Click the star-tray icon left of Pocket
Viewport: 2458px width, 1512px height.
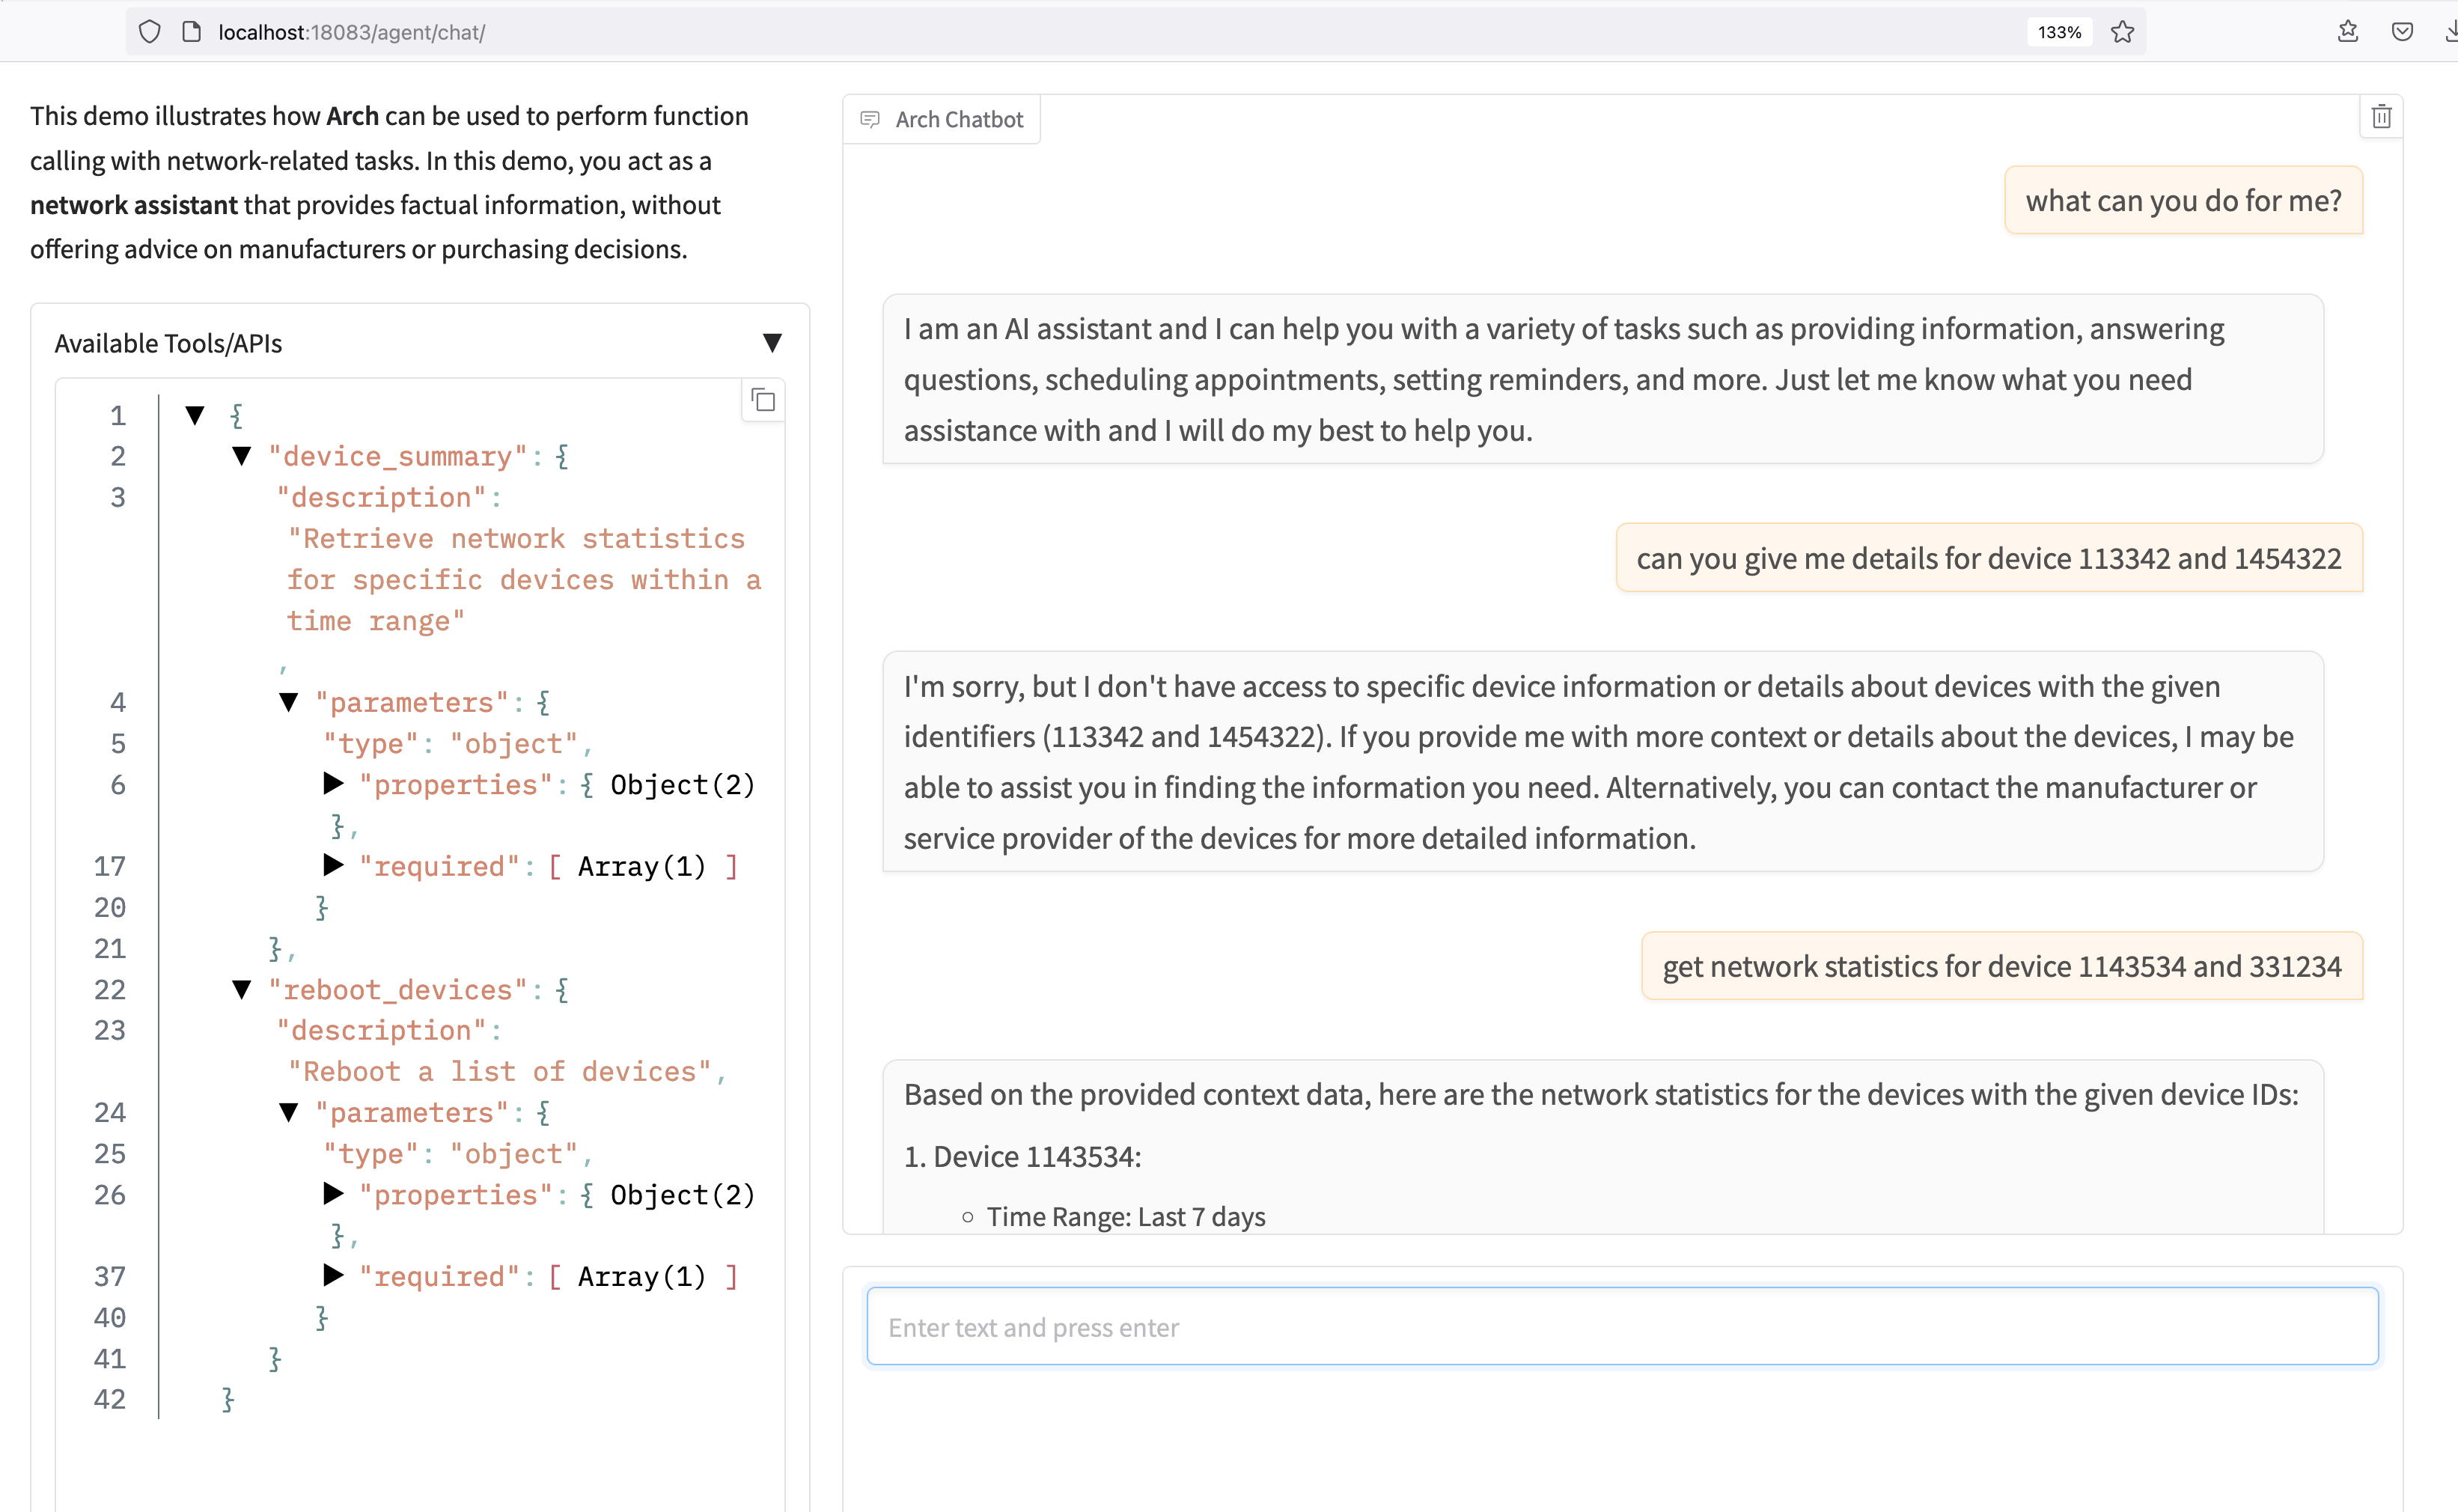point(2348,32)
